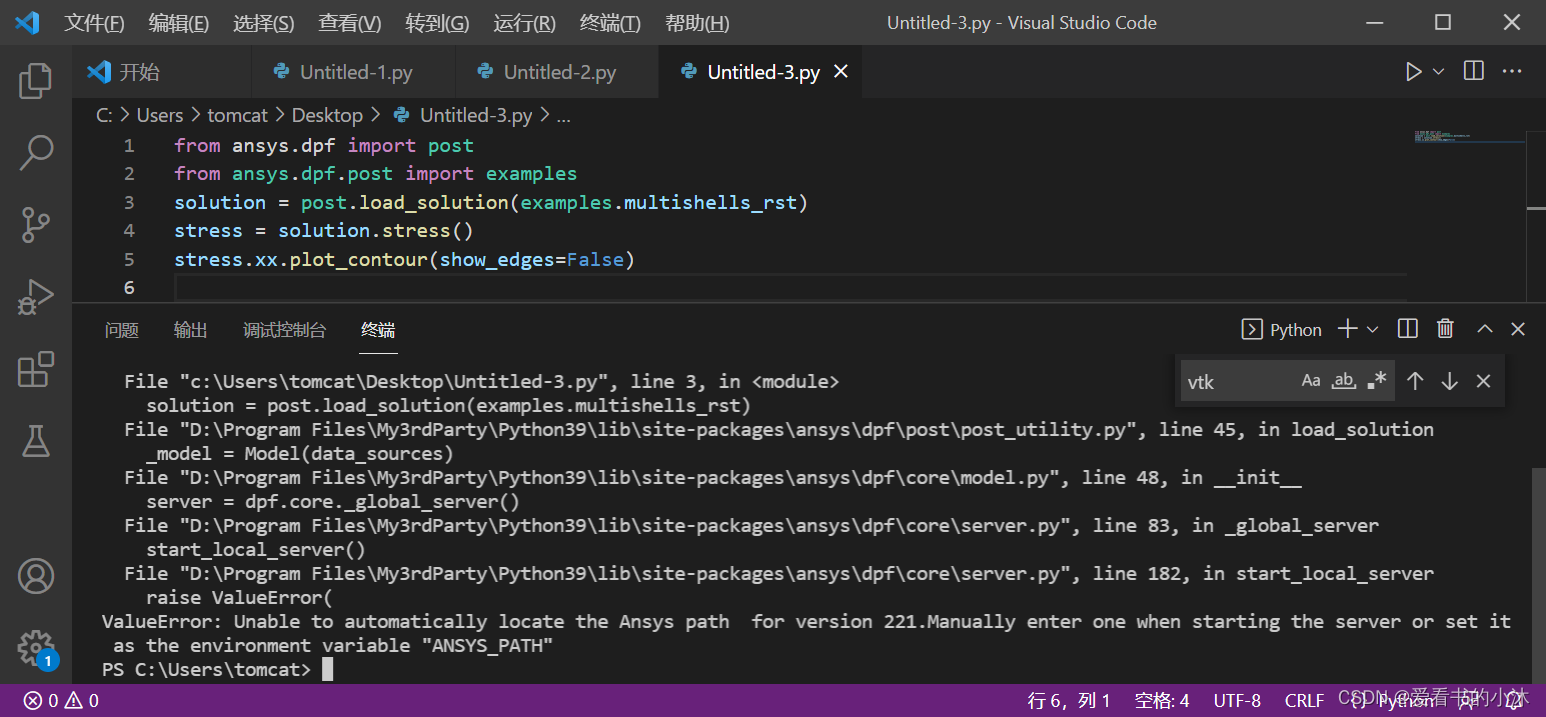Toggle Match Whole Word in find box

point(1344,381)
